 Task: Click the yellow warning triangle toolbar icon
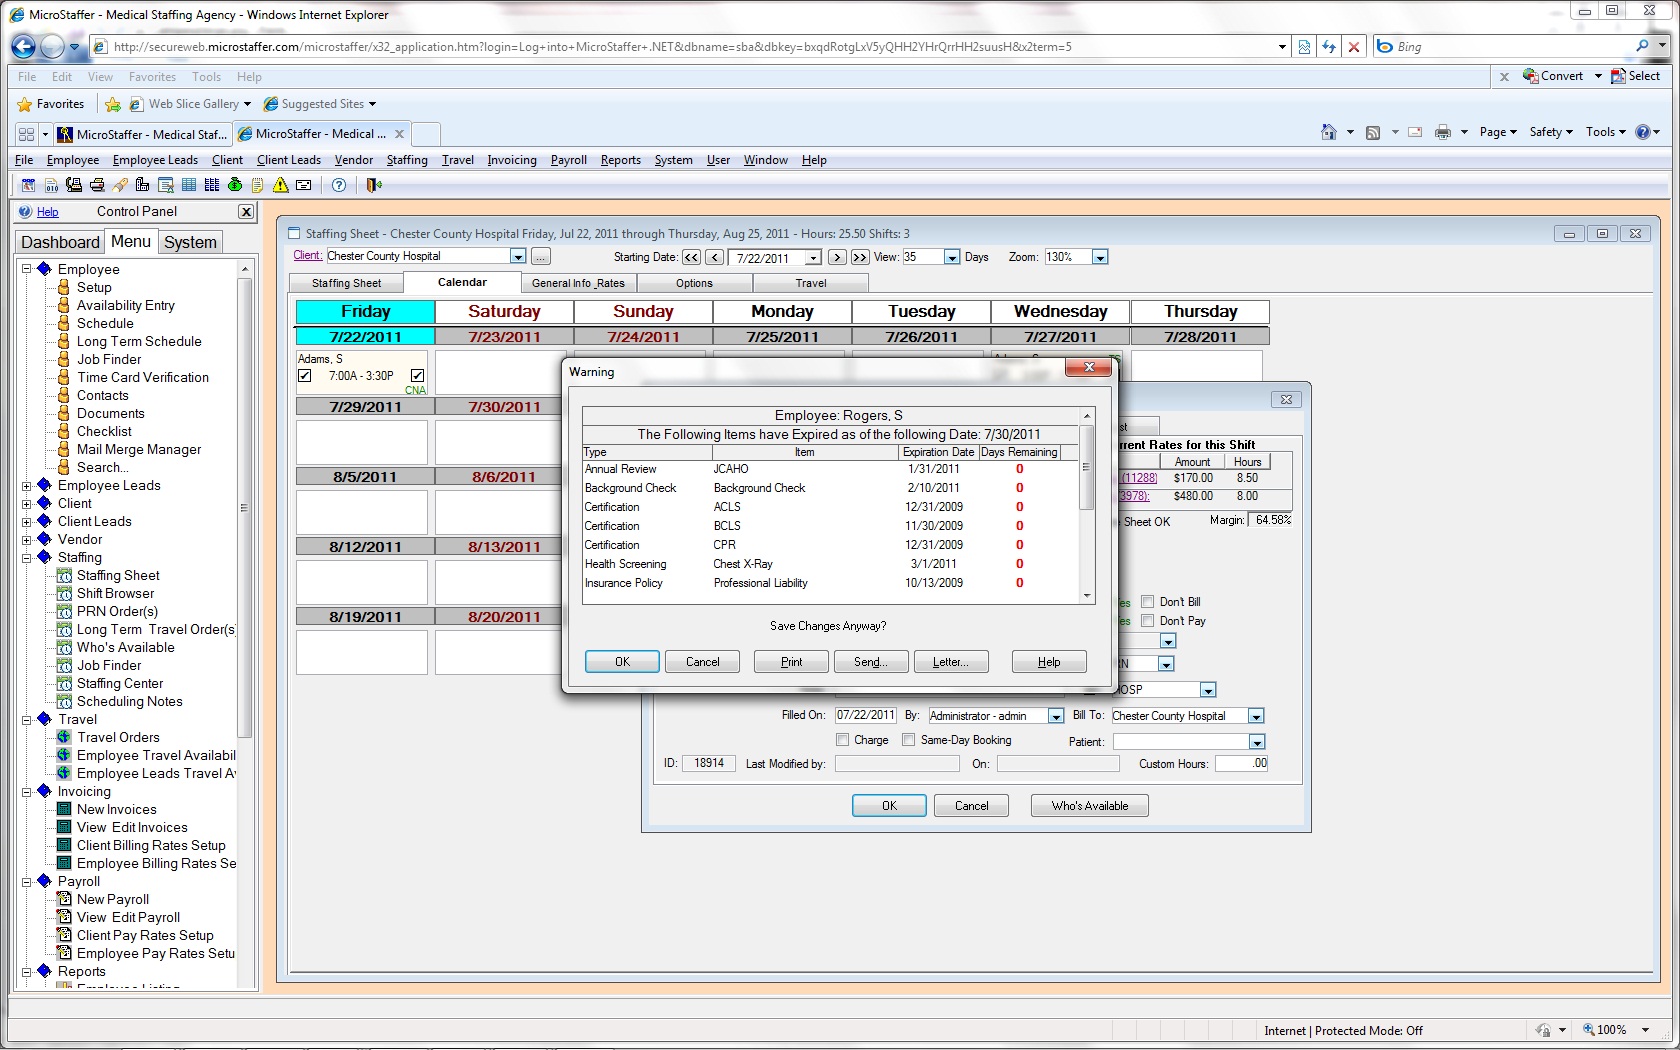281,185
